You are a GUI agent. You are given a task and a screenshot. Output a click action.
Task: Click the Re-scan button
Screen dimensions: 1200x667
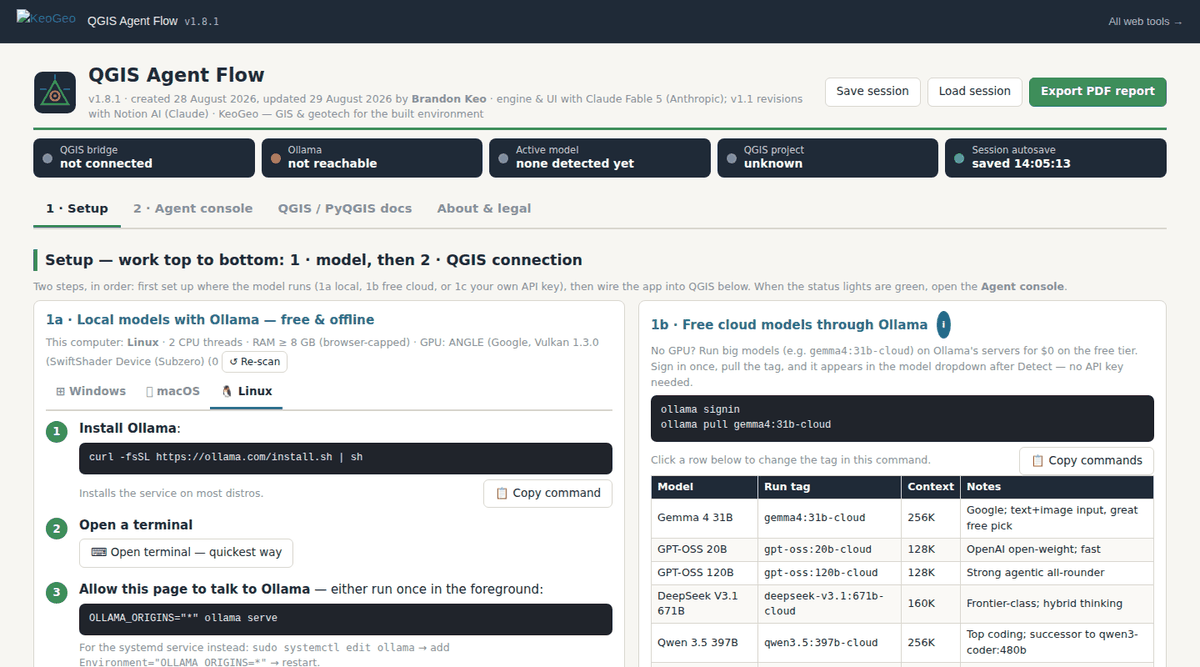coord(255,361)
